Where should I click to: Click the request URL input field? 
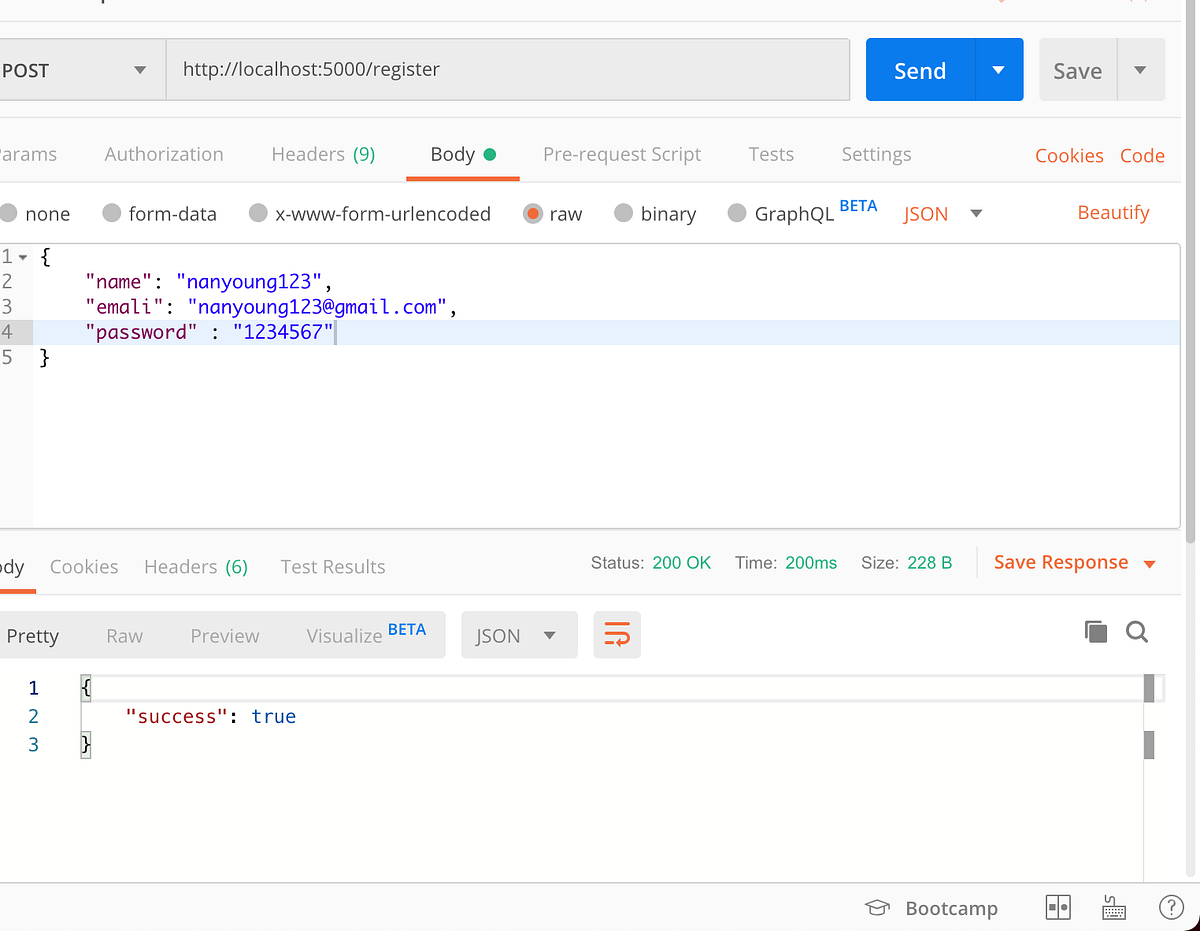(x=508, y=69)
